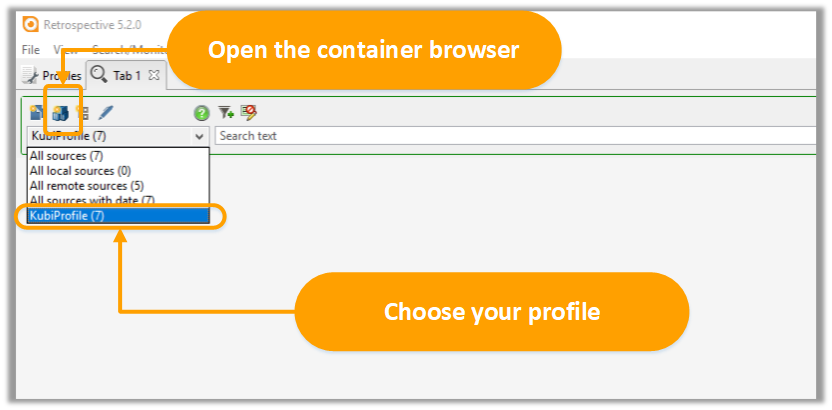
Task: Click the first file source icon in toolbar
Action: pyautogui.click(x=37, y=112)
